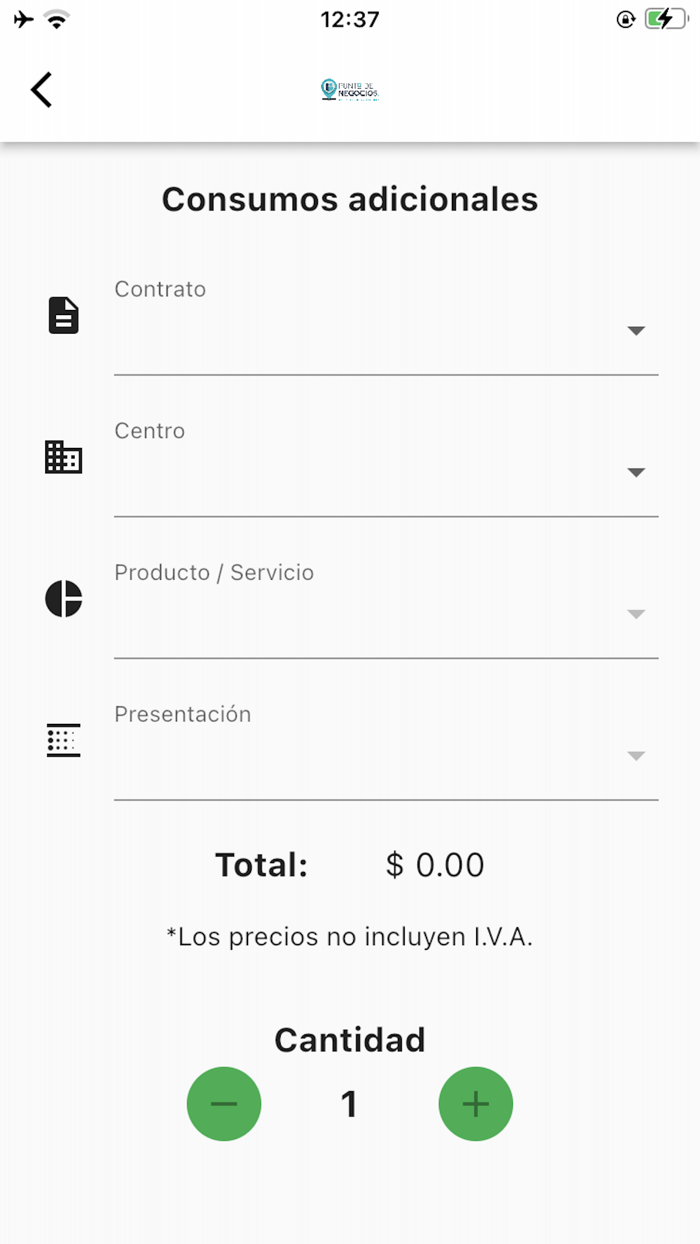The height and width of the screenshot is (1244, 700).
Task: Tap the battery charging indicator
Action: pos(664,17)
